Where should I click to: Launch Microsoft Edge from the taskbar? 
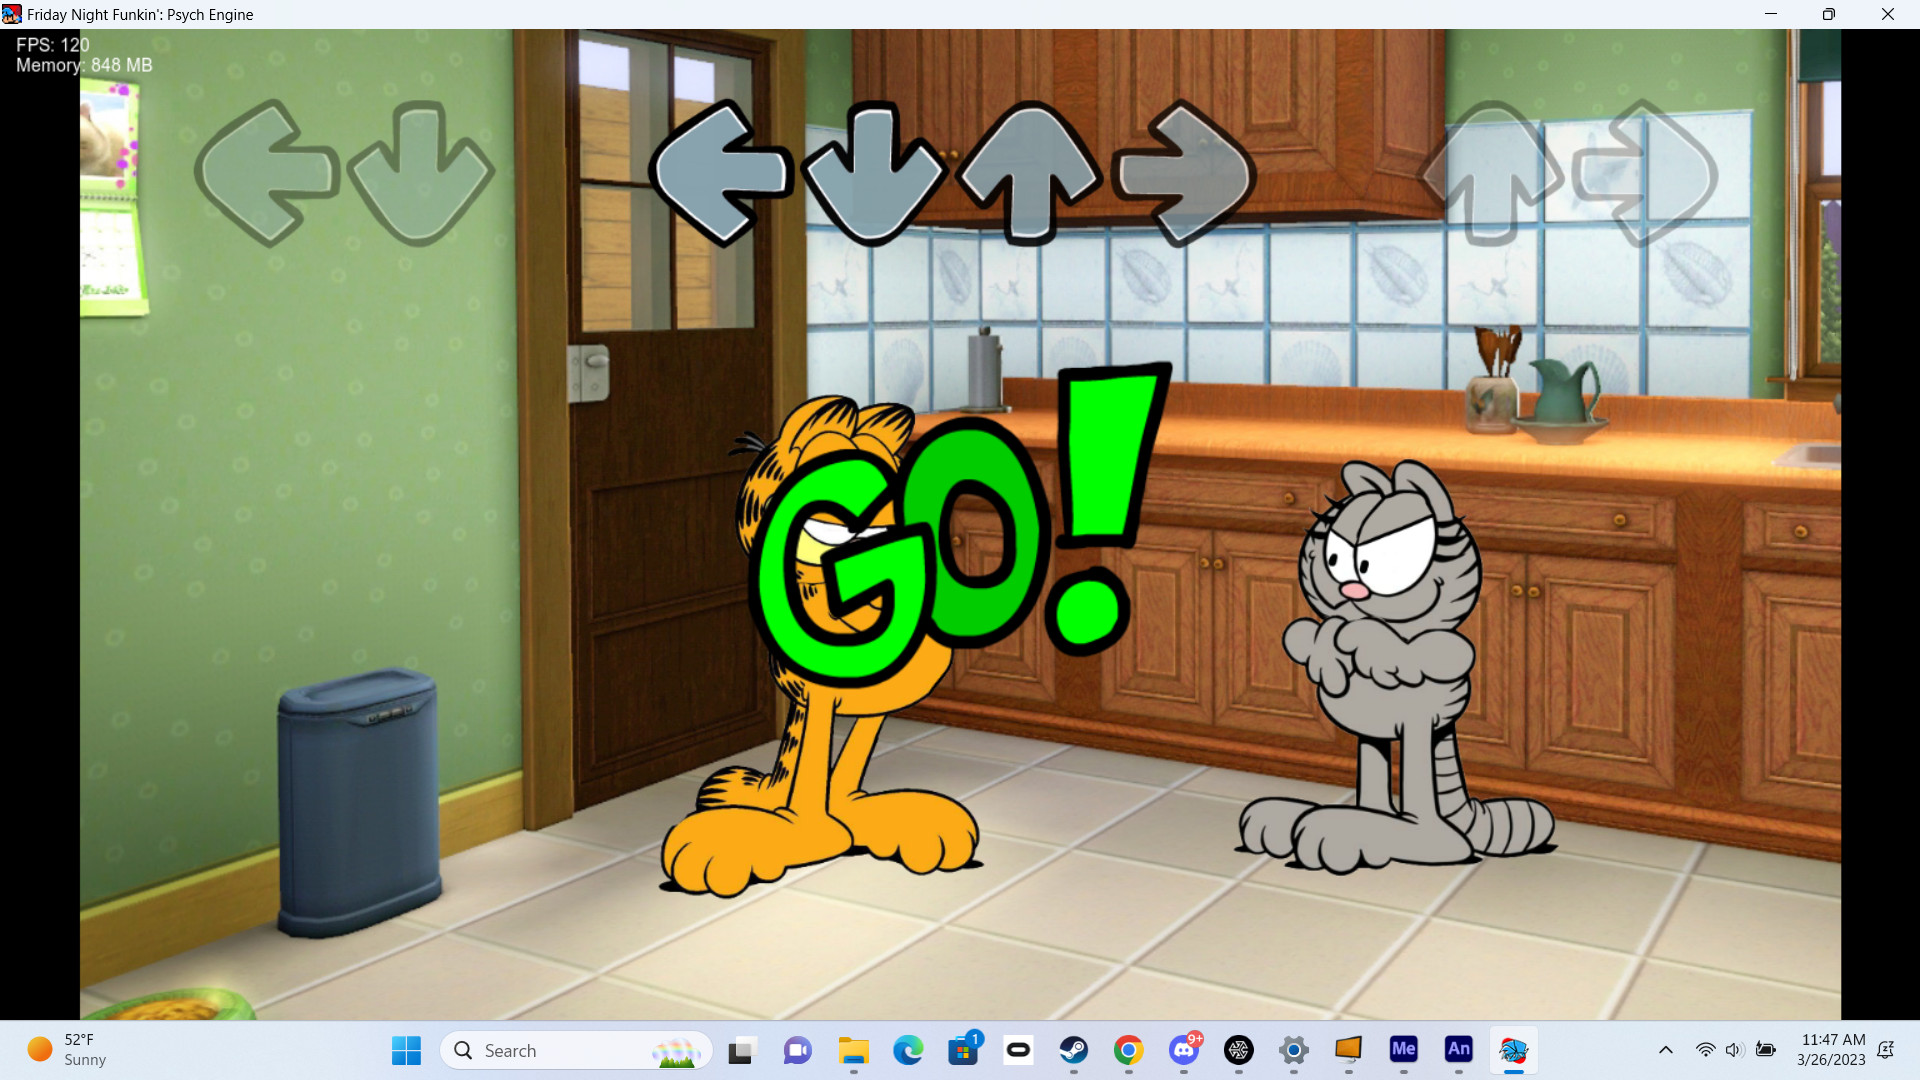click(x=908, y=1050)
